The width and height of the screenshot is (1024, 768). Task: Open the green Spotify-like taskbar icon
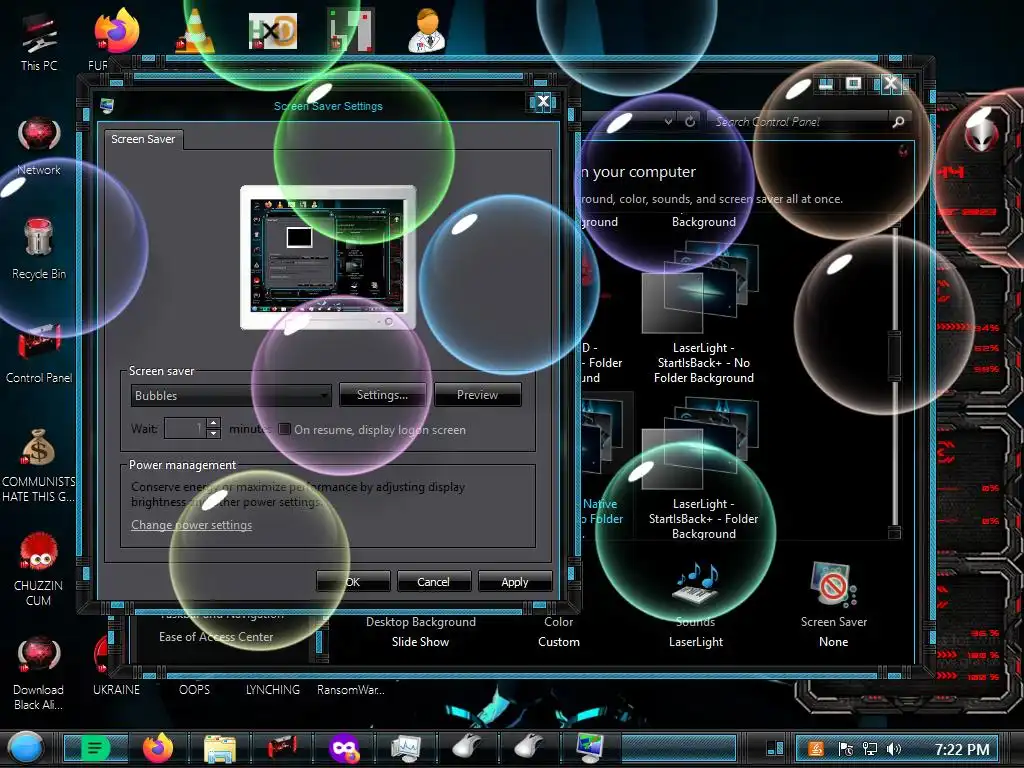(x=96, y=748)
